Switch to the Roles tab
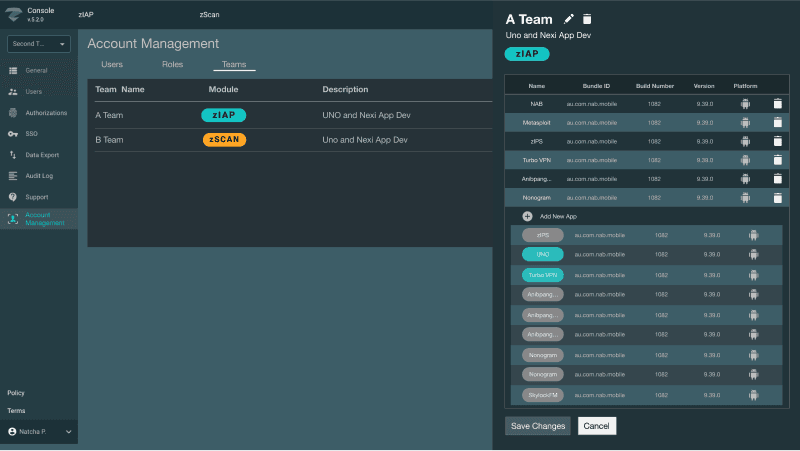 (172, 64)
